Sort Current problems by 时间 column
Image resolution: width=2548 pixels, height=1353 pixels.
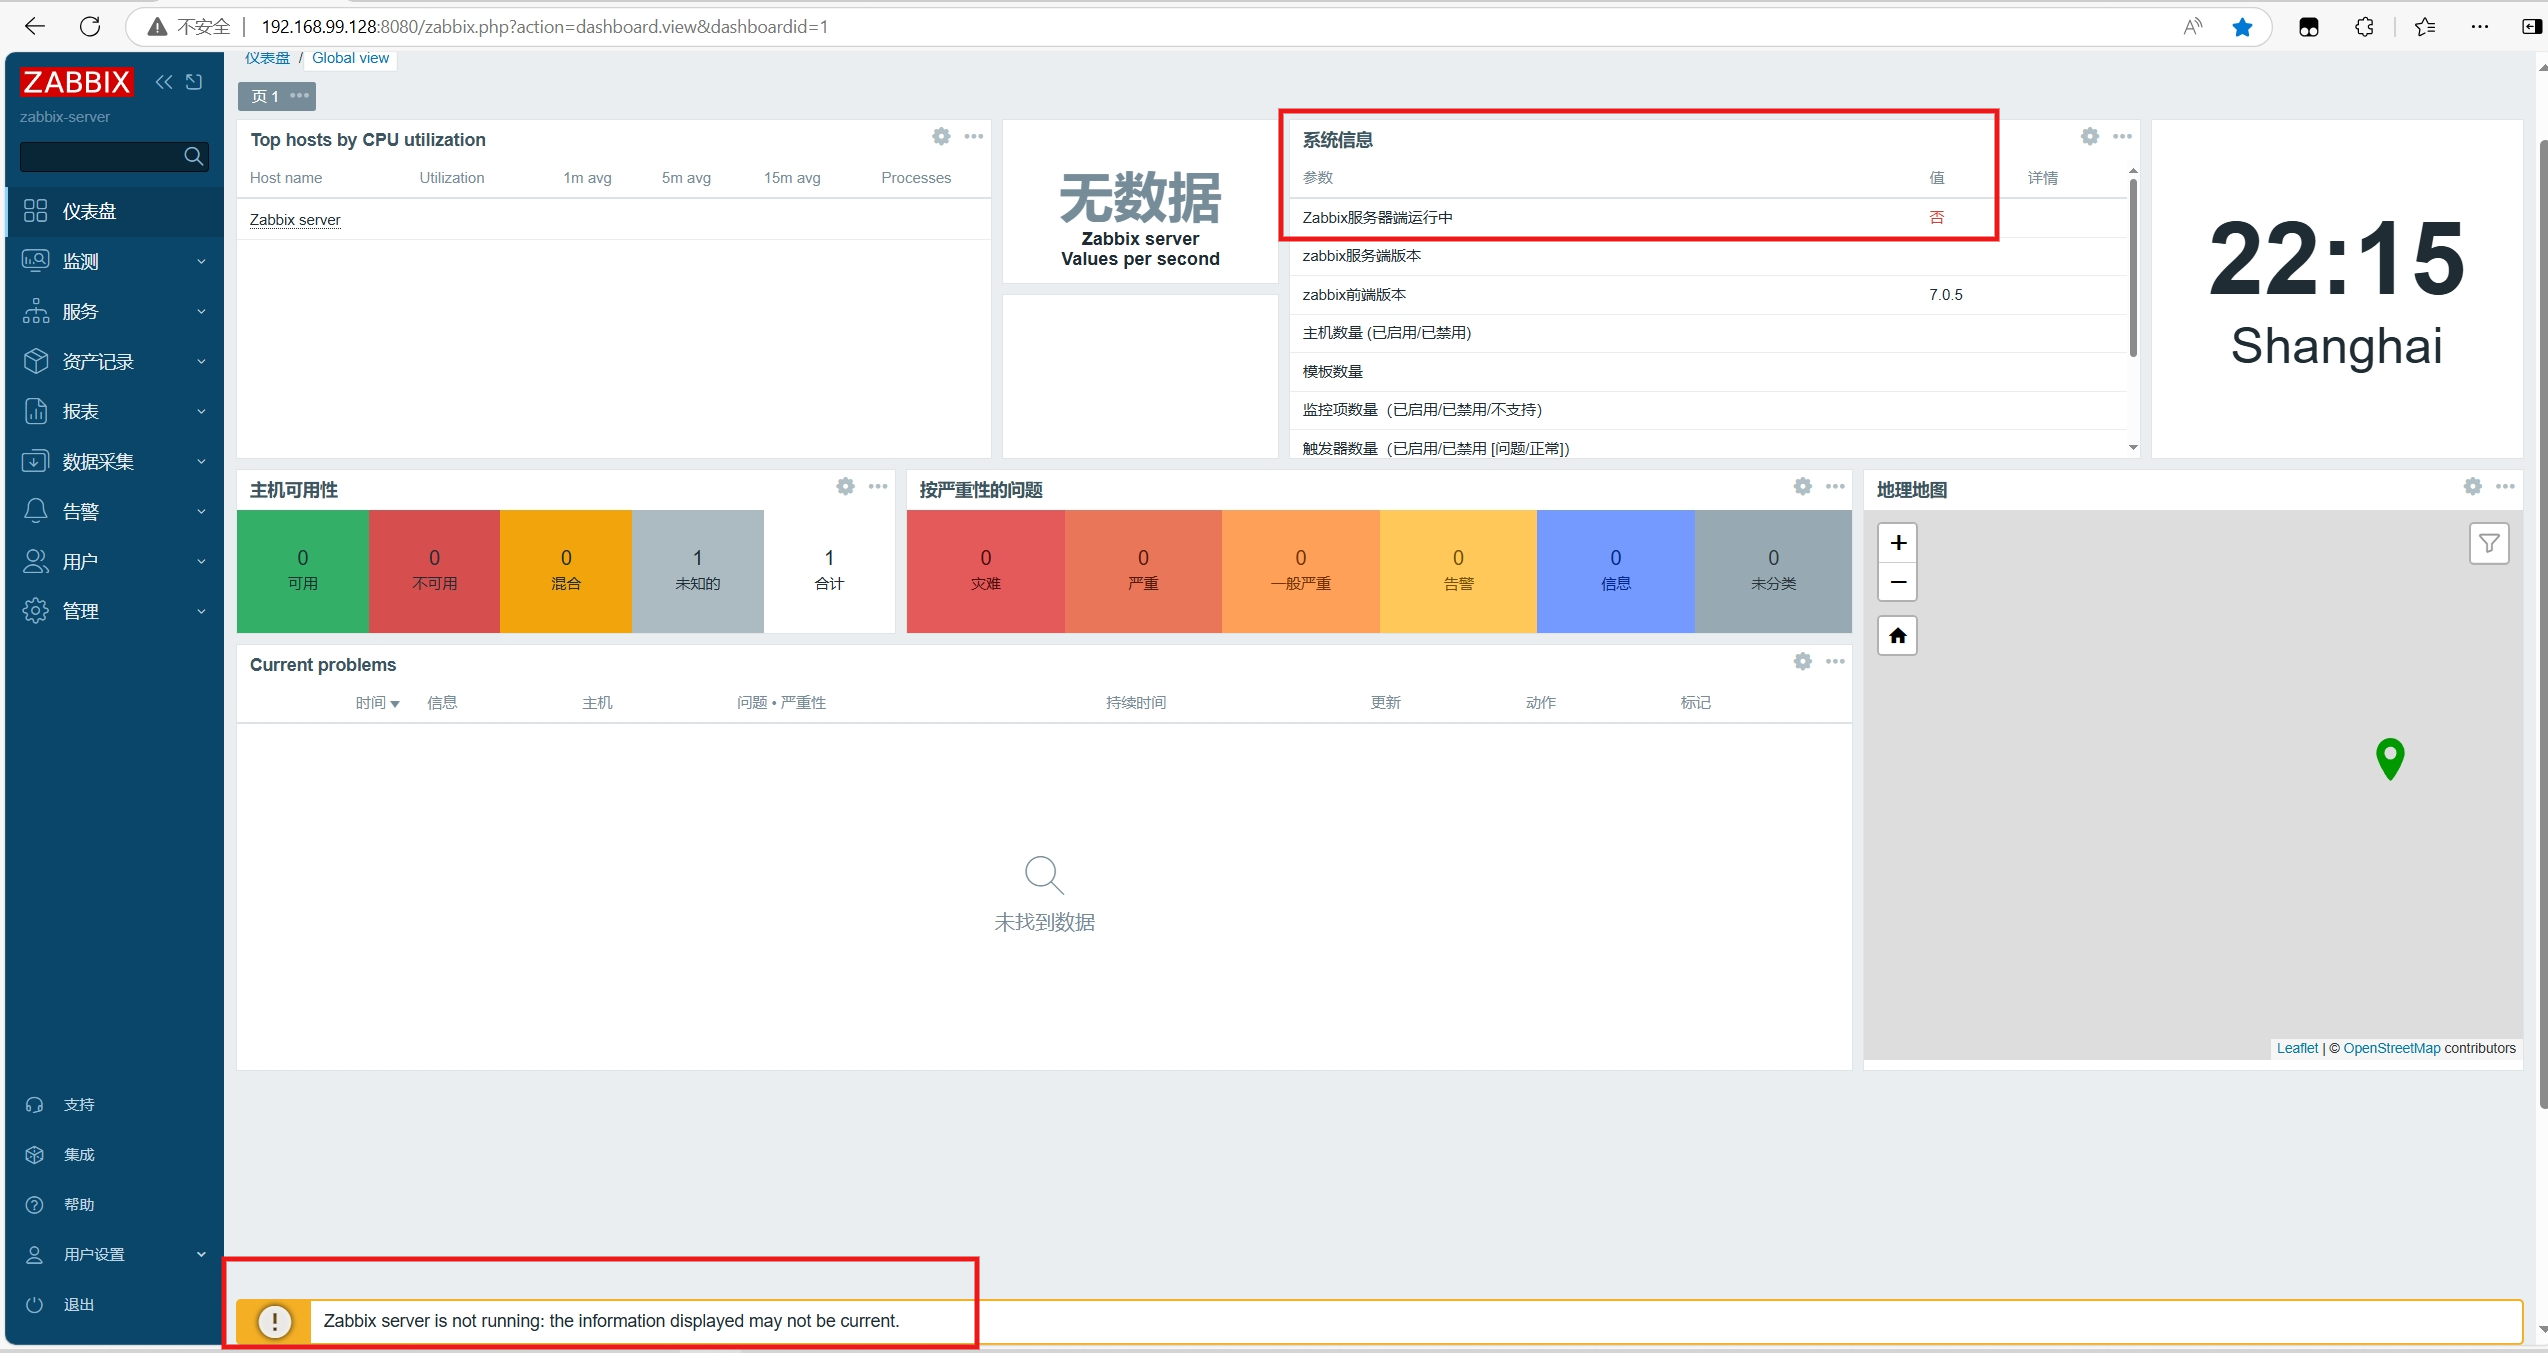[x=377, y=703]
